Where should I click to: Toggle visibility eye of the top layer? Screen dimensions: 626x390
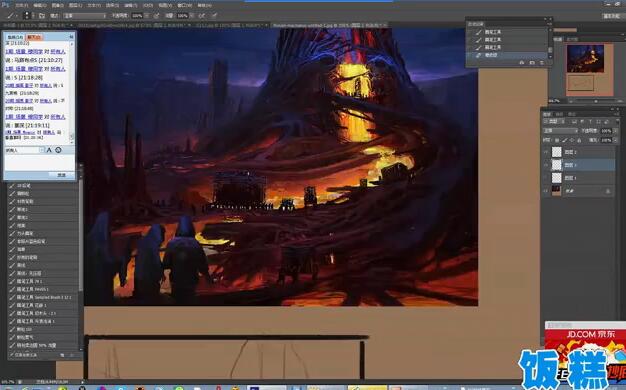click(x=546, y=152)
